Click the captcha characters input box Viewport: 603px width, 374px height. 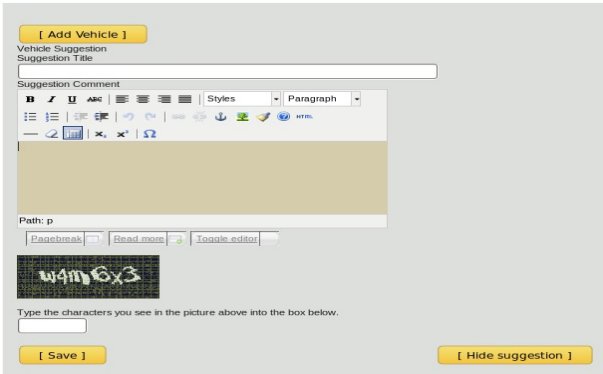pos(52,326)
